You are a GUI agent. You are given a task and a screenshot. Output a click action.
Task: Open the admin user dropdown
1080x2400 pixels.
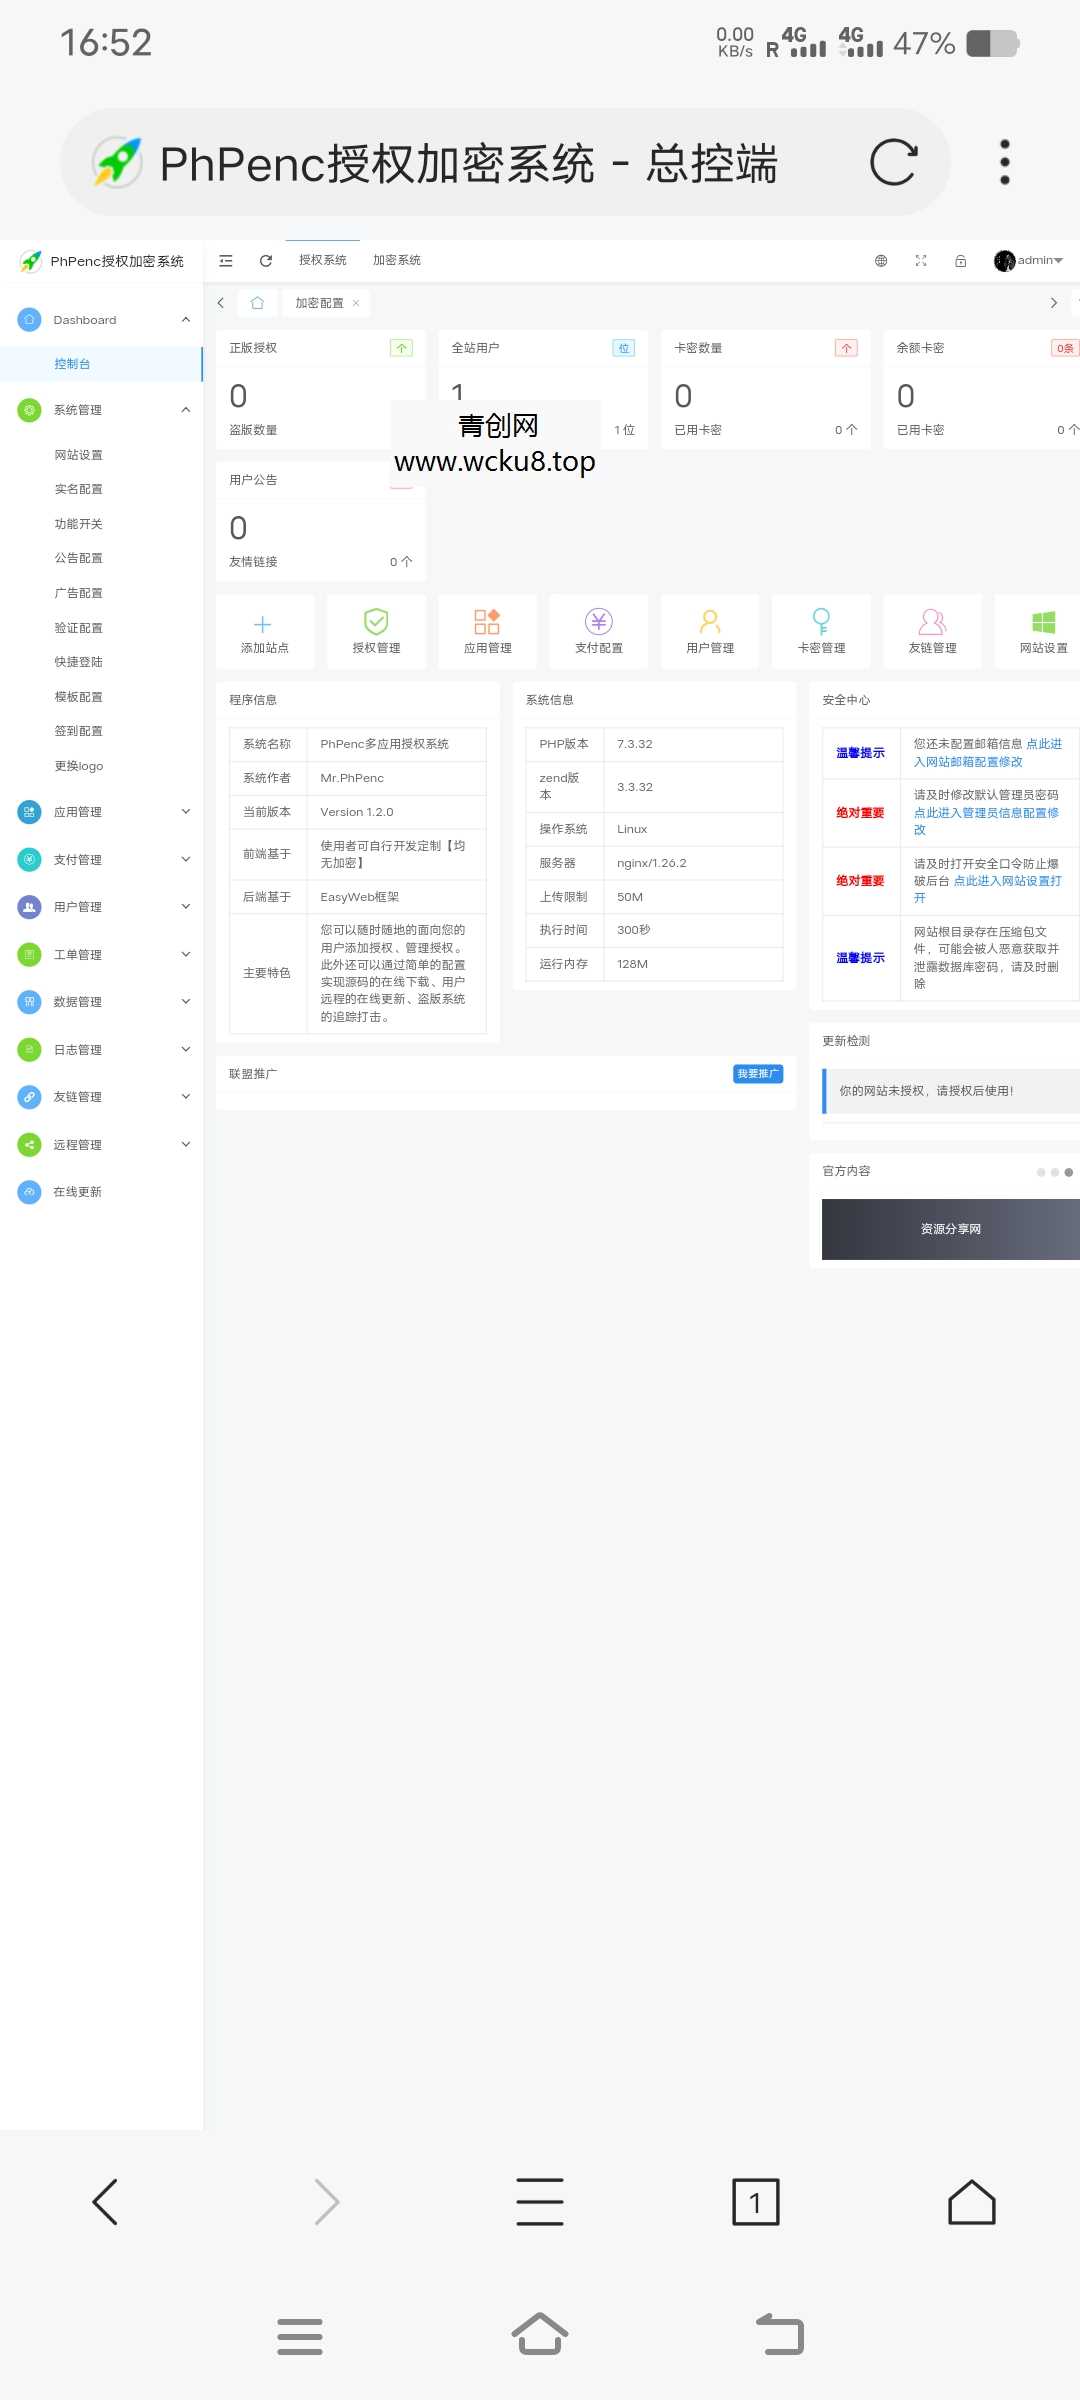click(1029, 261)
